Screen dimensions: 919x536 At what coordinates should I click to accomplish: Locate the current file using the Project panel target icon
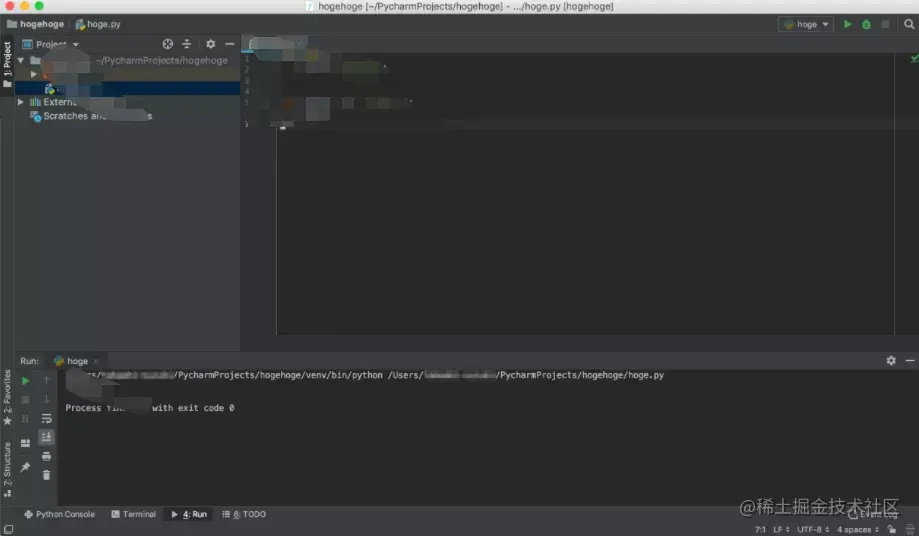[x=168, y=44]
